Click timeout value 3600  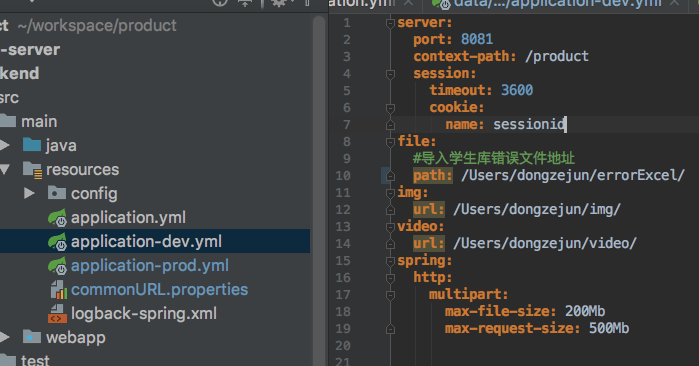point(517,90)
